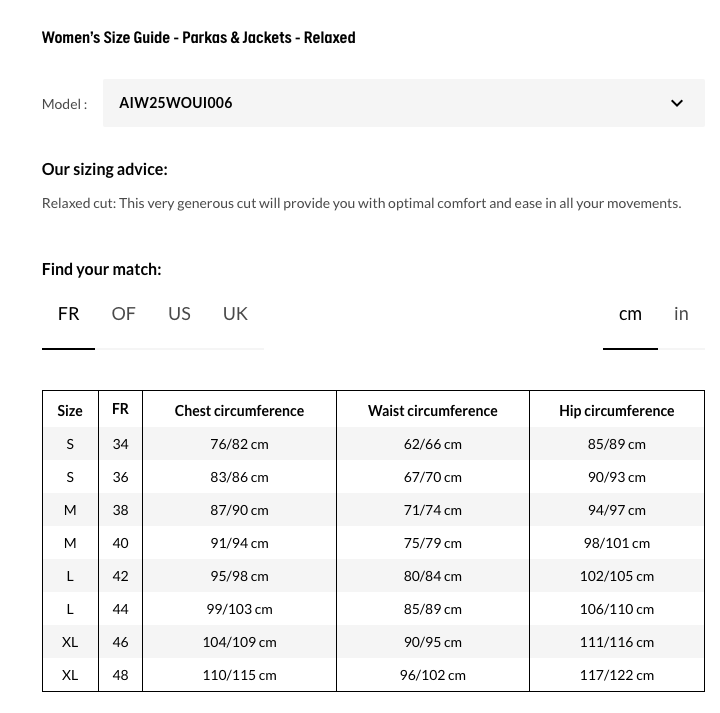Click the chevron arrow in the Model selector
Screen dimensions: 720x713
pos(677,103)
